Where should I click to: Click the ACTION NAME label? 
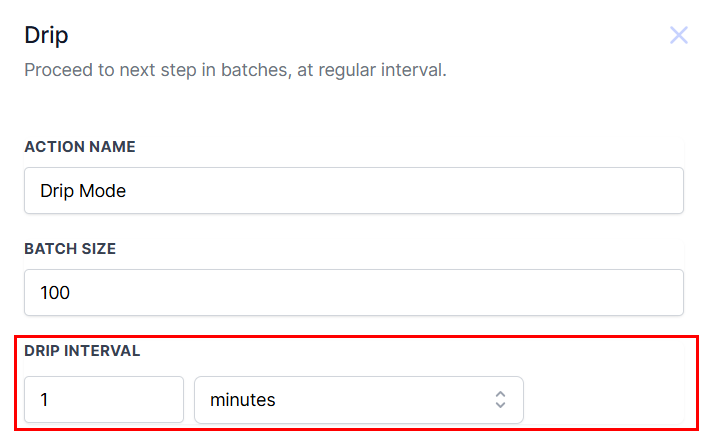(x=80, y=147)
